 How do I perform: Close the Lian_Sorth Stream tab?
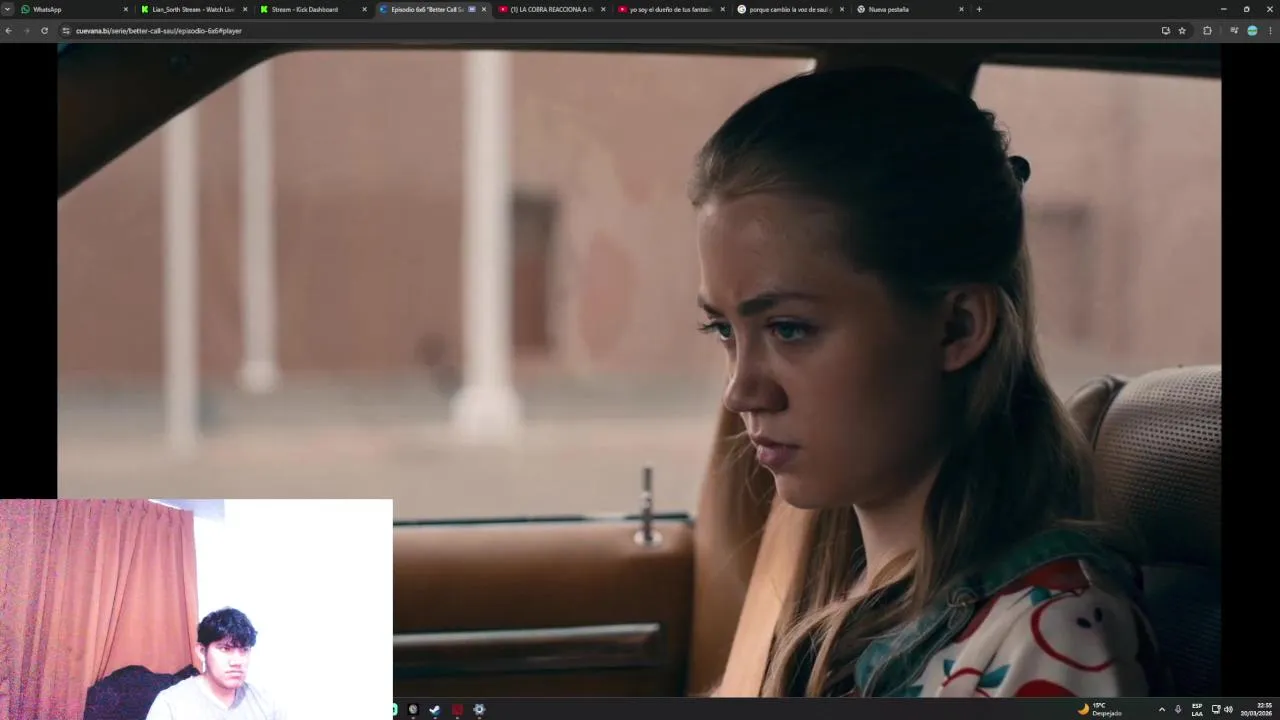(x=245, y=9)
